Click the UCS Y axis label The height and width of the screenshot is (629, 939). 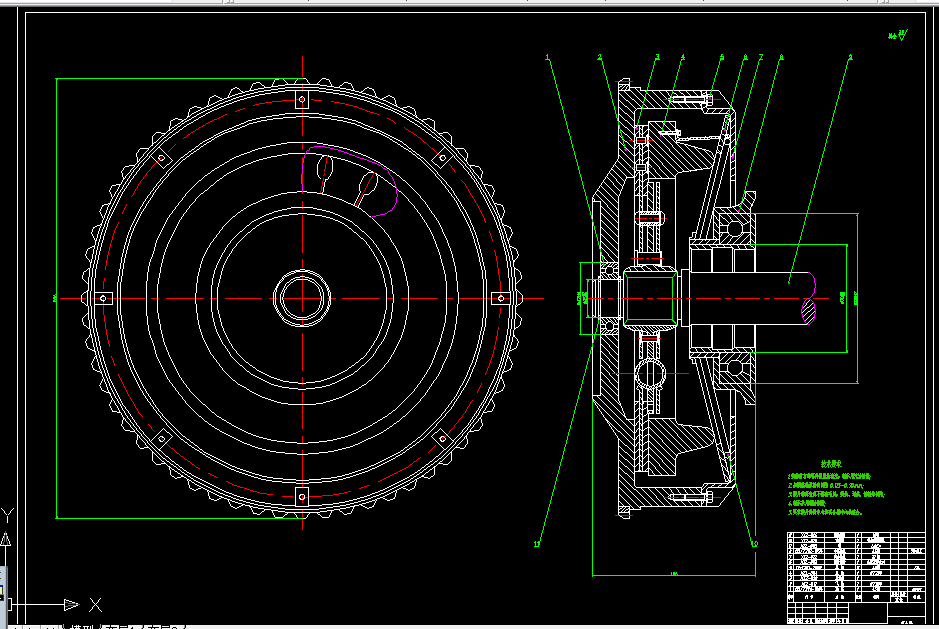(x=7, y=515)
